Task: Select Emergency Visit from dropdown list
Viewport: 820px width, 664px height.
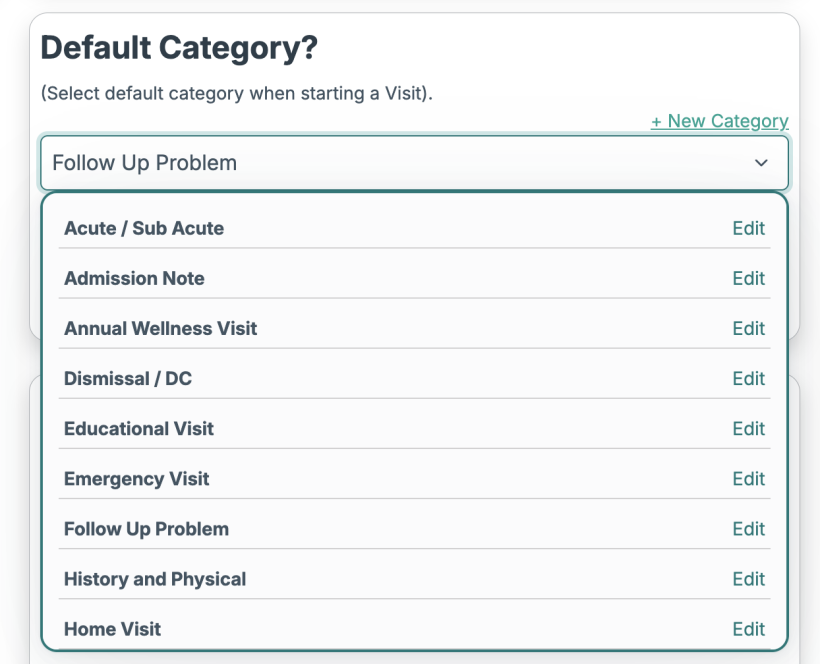Action: pyautogui.click(x=137, y=478)
